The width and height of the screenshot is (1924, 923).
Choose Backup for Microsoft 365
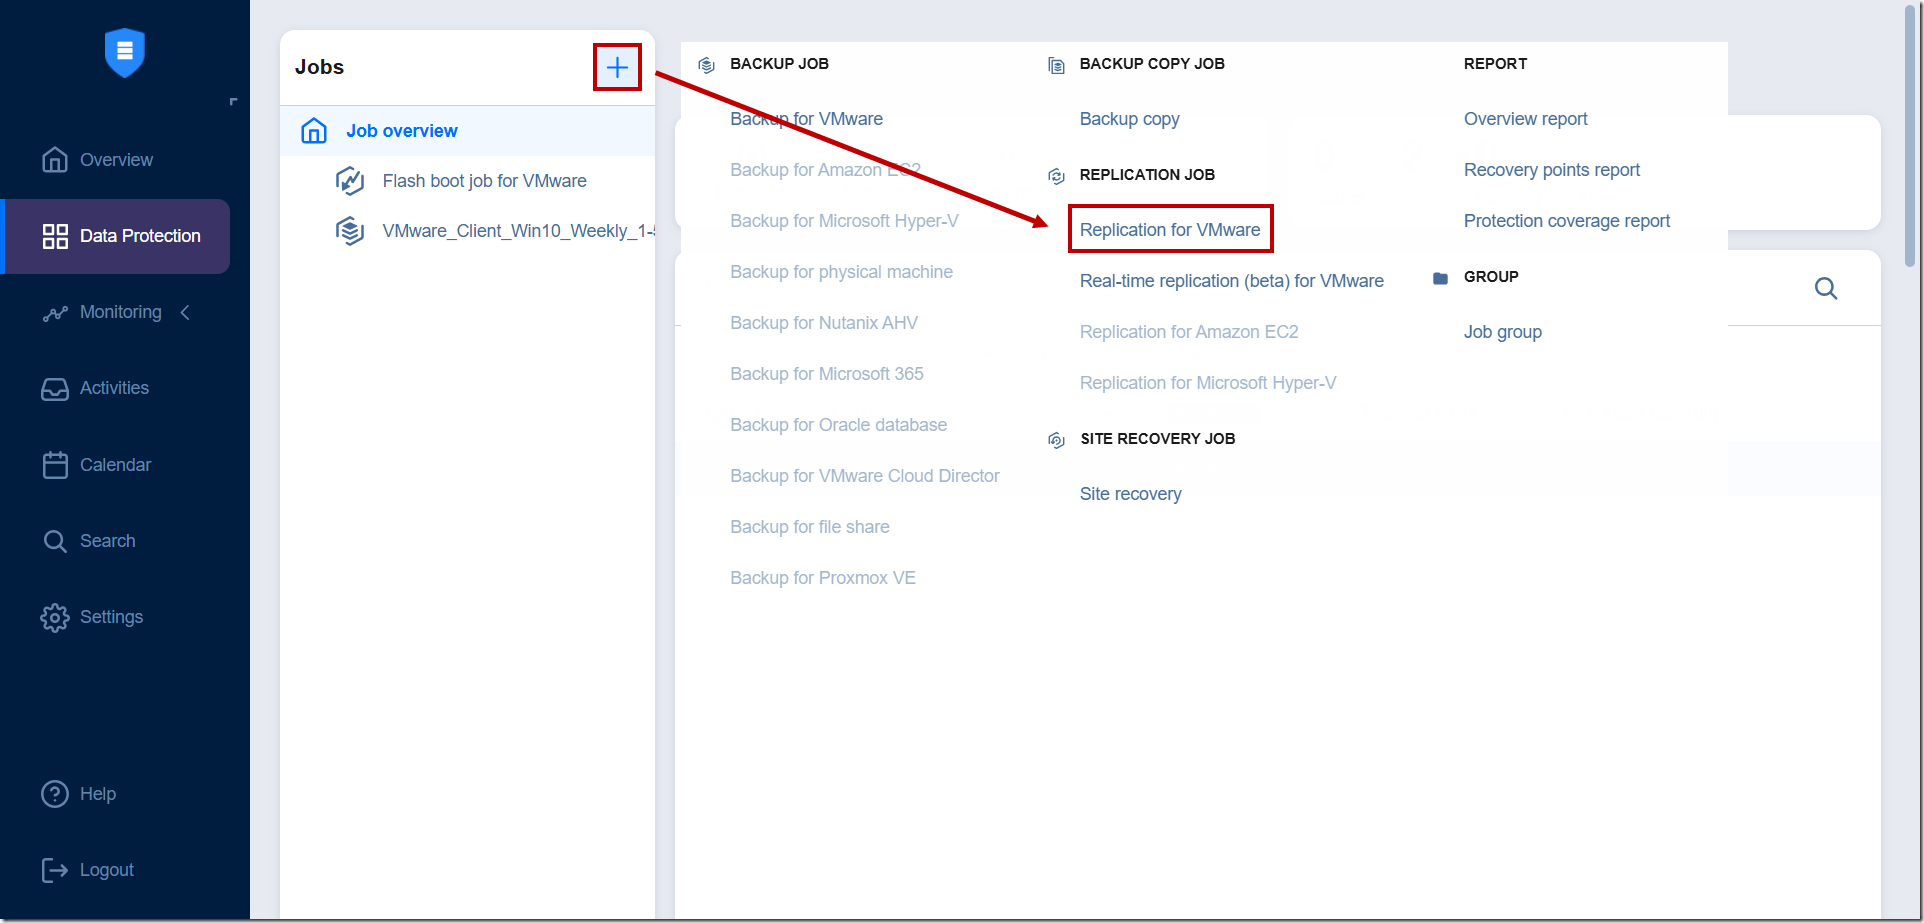click(x=826, y=374)
